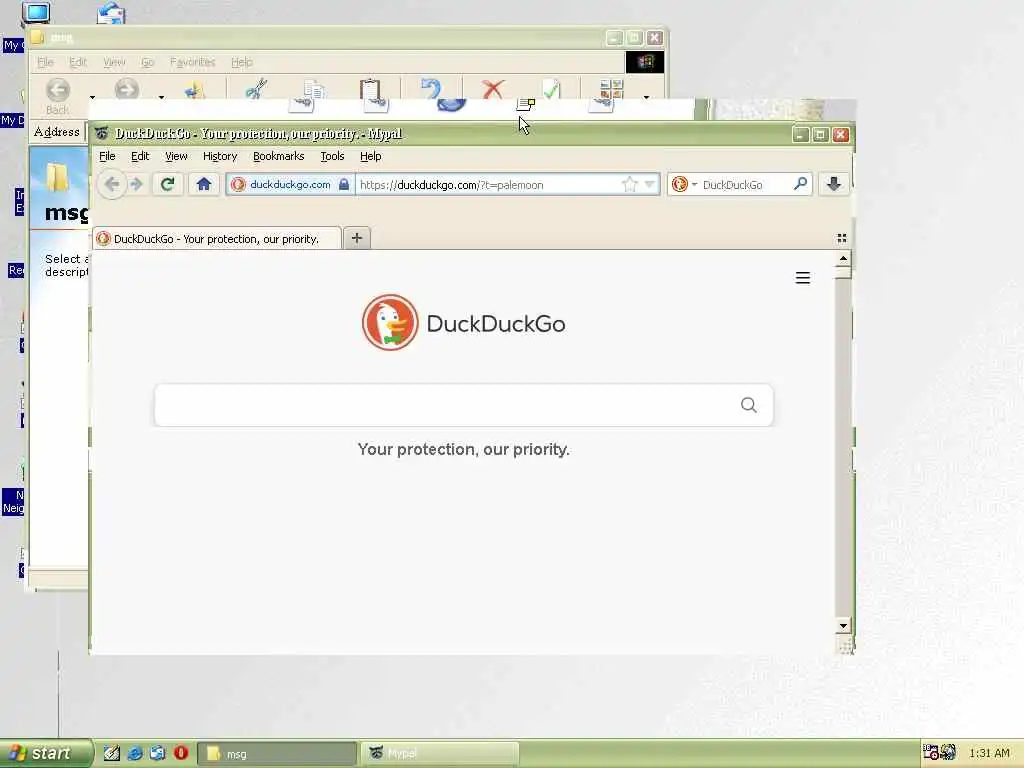Click Back in the msg window
Screen dimensions: 1024x768
coord(57,95)
